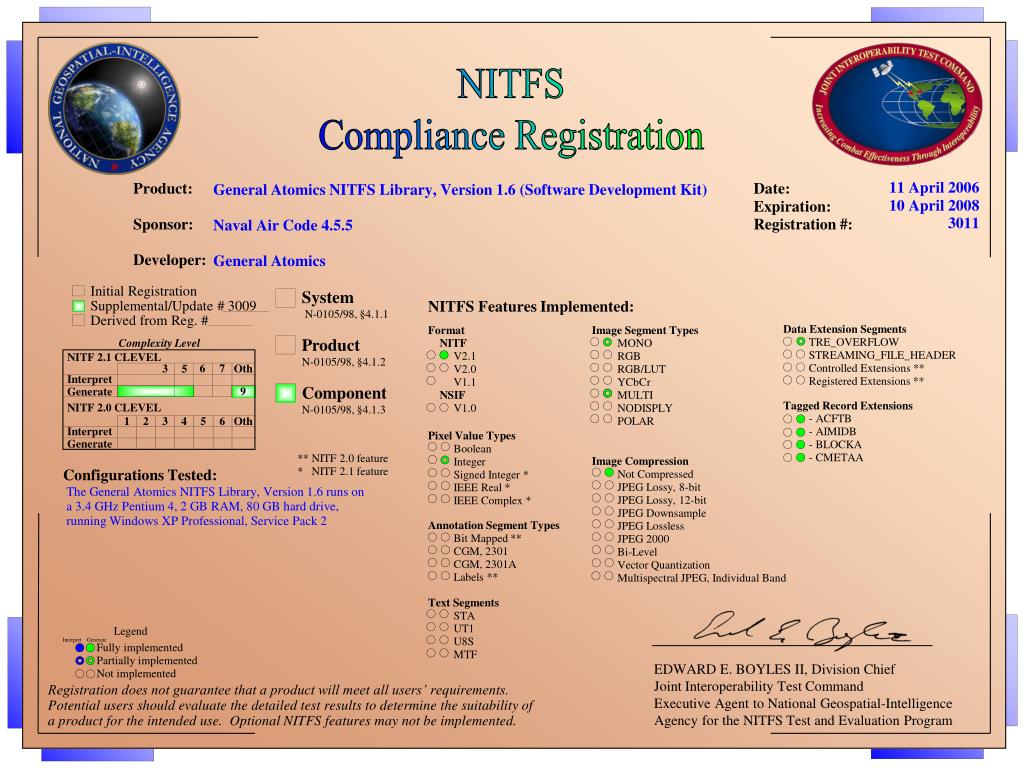Click the Supplemental/Update number field 3009
The width and height of the screenshot is (1024, 768).
[x=242, y=306]
